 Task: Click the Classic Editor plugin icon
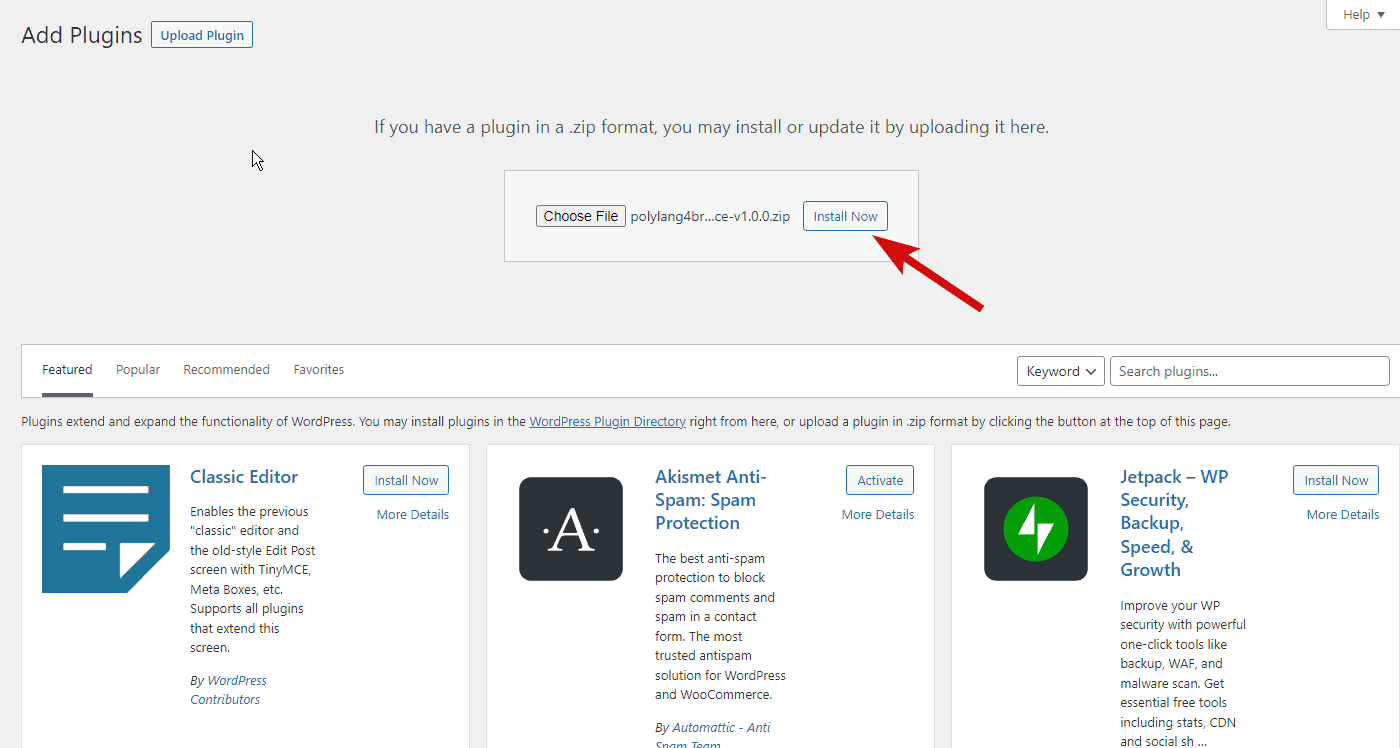coord(106,529)
